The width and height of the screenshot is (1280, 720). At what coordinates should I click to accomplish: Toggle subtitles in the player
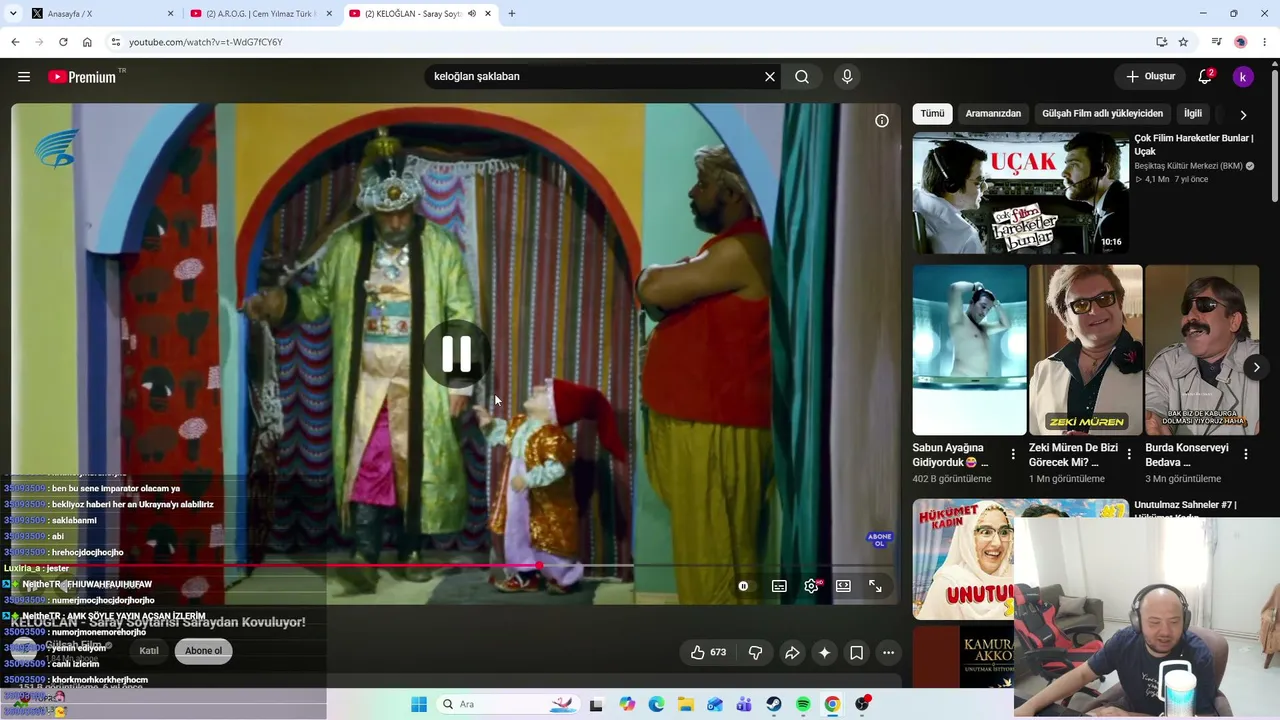pyautogui.click(x=779, y=586)
